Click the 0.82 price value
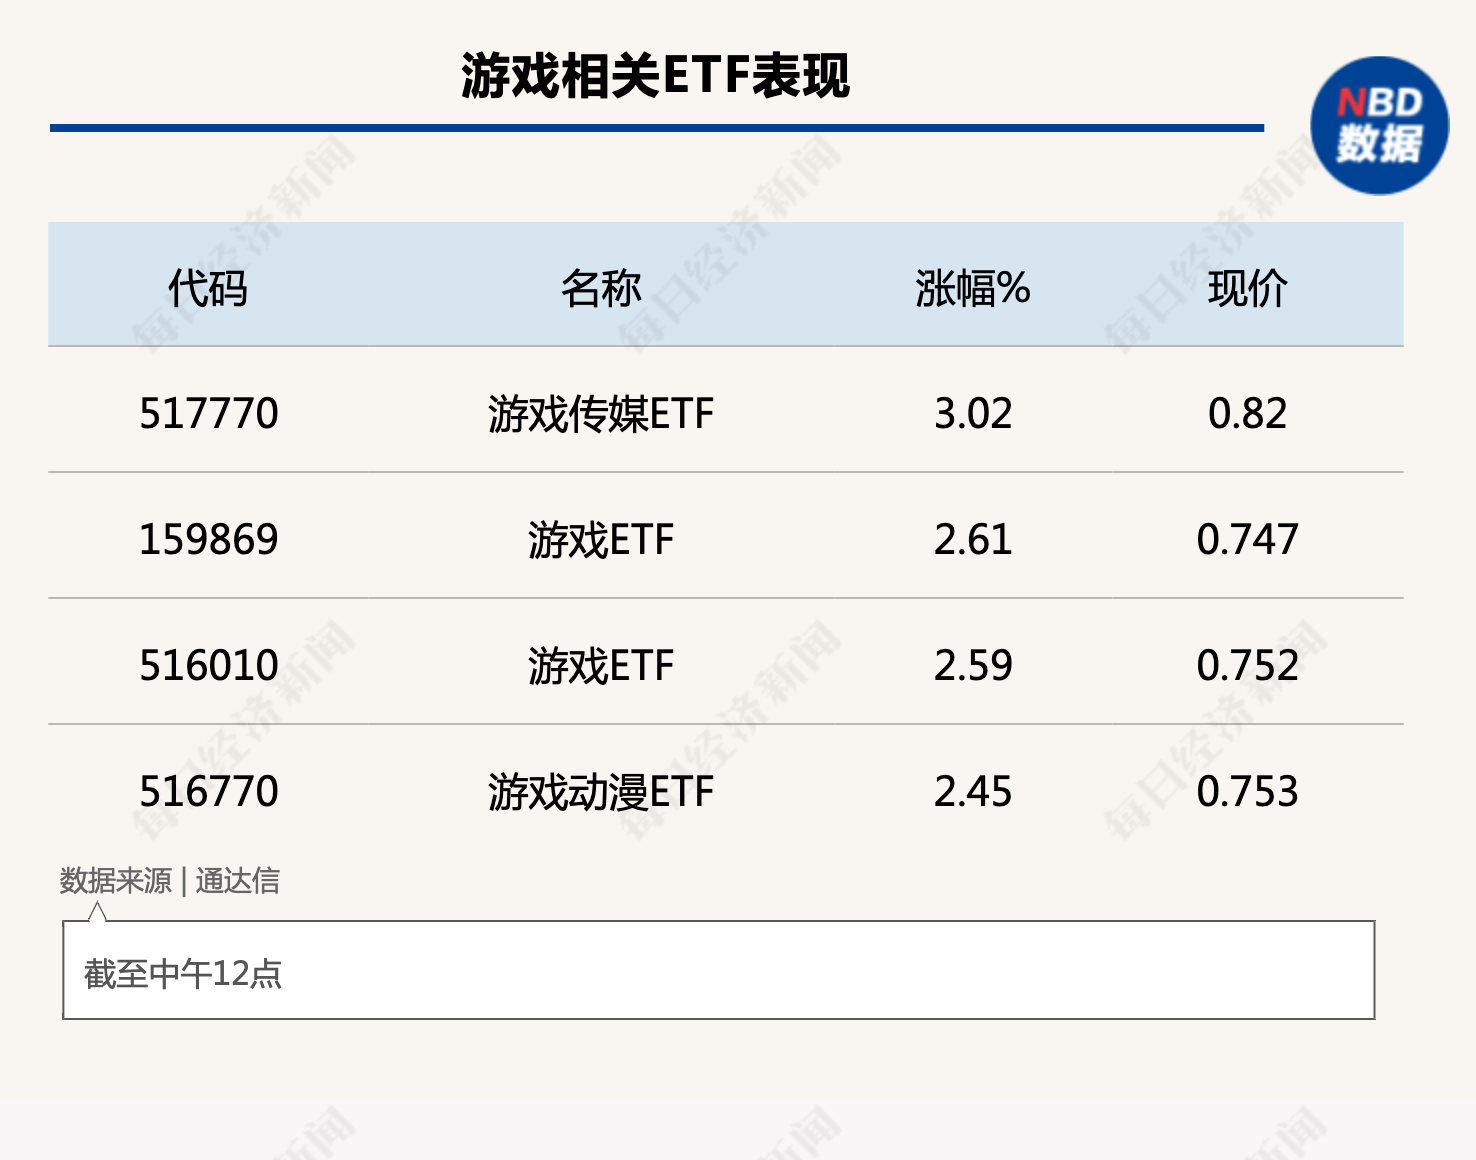 1247,413
